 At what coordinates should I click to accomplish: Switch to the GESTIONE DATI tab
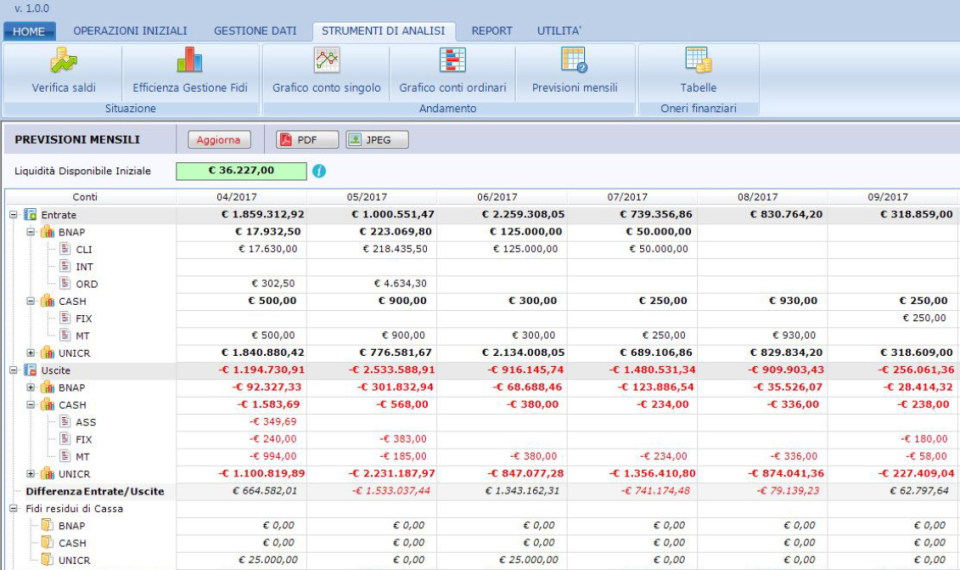[255, 31]
